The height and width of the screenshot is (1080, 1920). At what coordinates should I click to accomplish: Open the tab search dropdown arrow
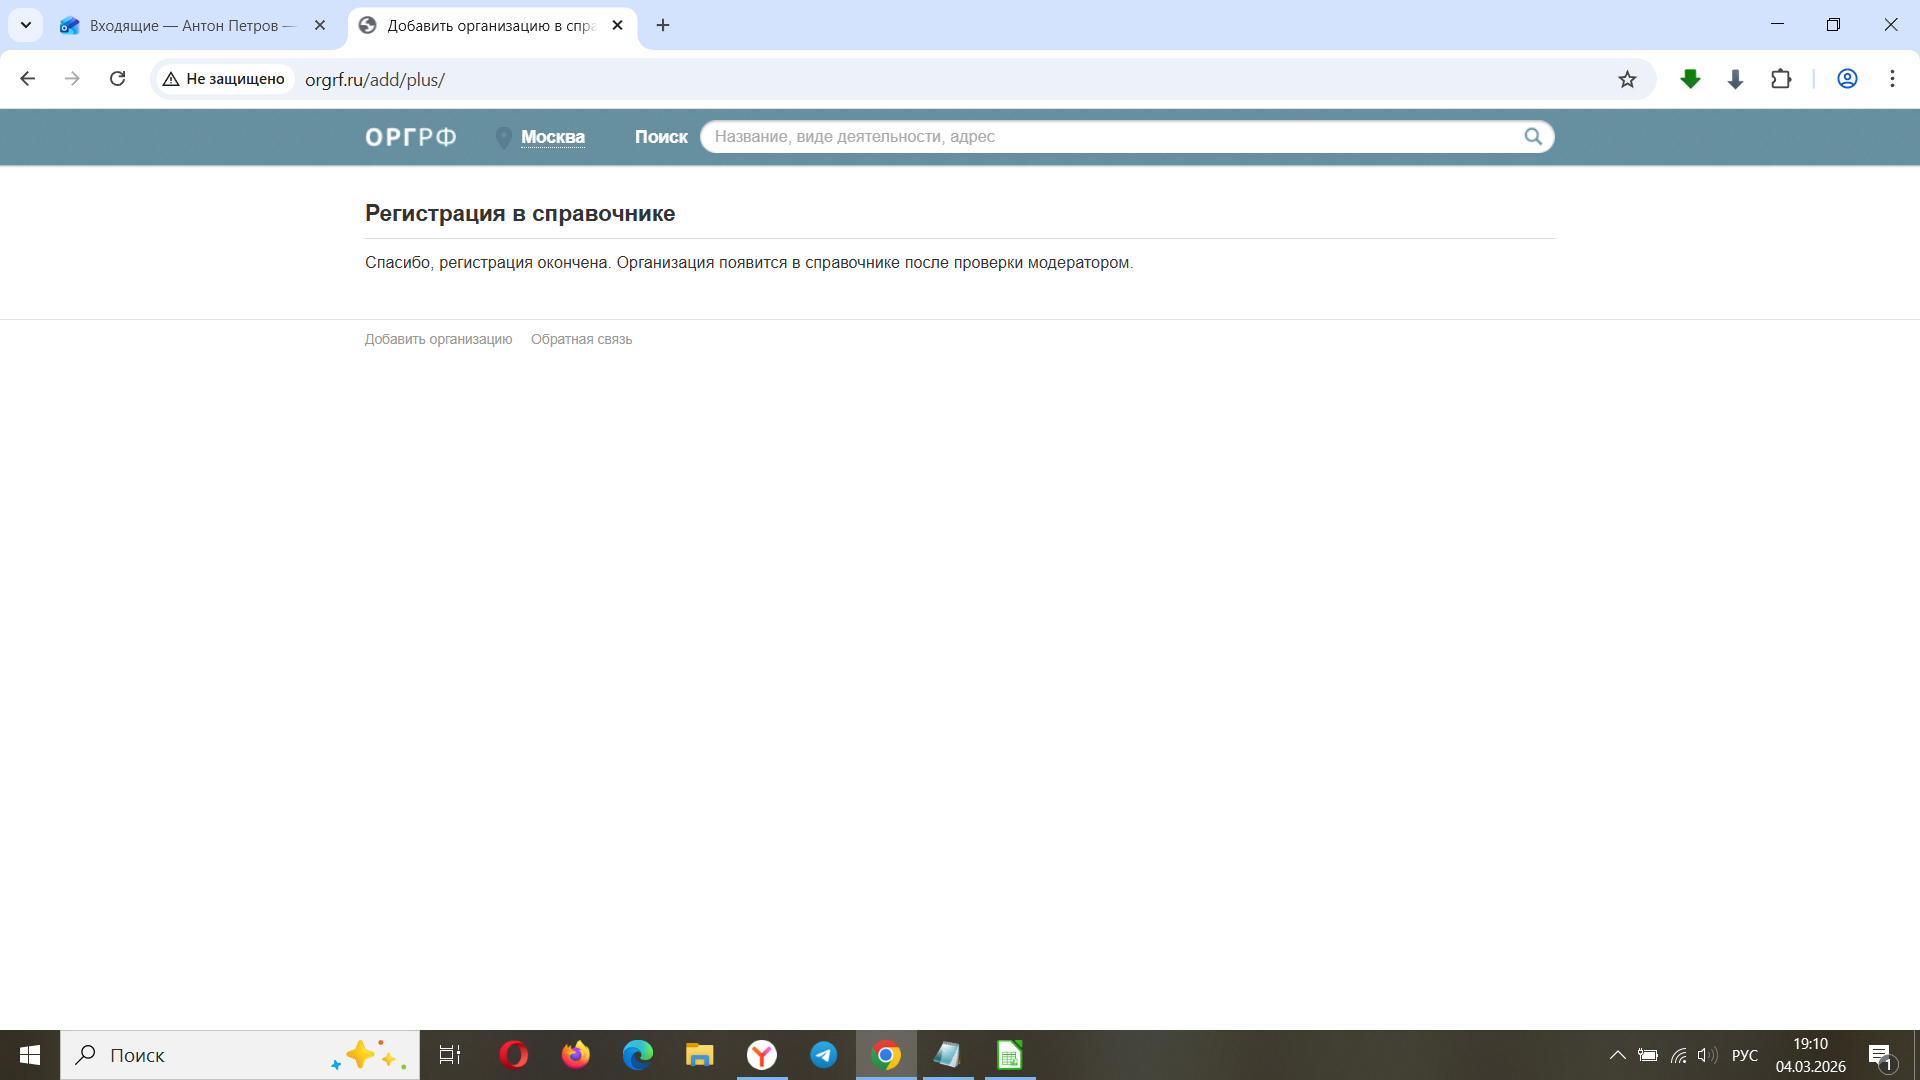click(26, 25)
